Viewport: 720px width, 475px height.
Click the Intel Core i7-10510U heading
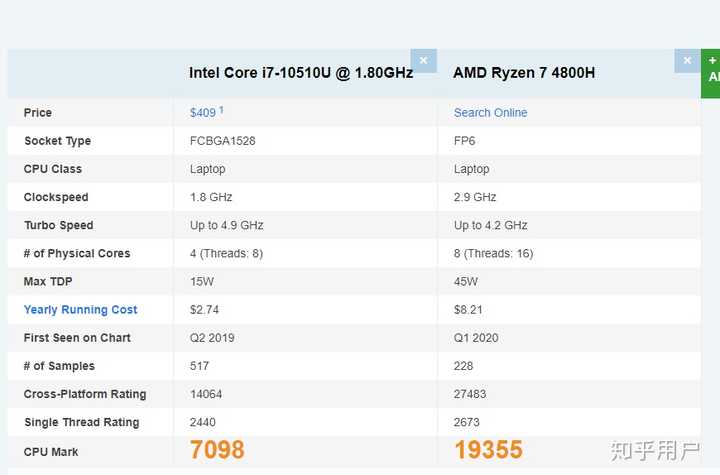pos(301,73)
